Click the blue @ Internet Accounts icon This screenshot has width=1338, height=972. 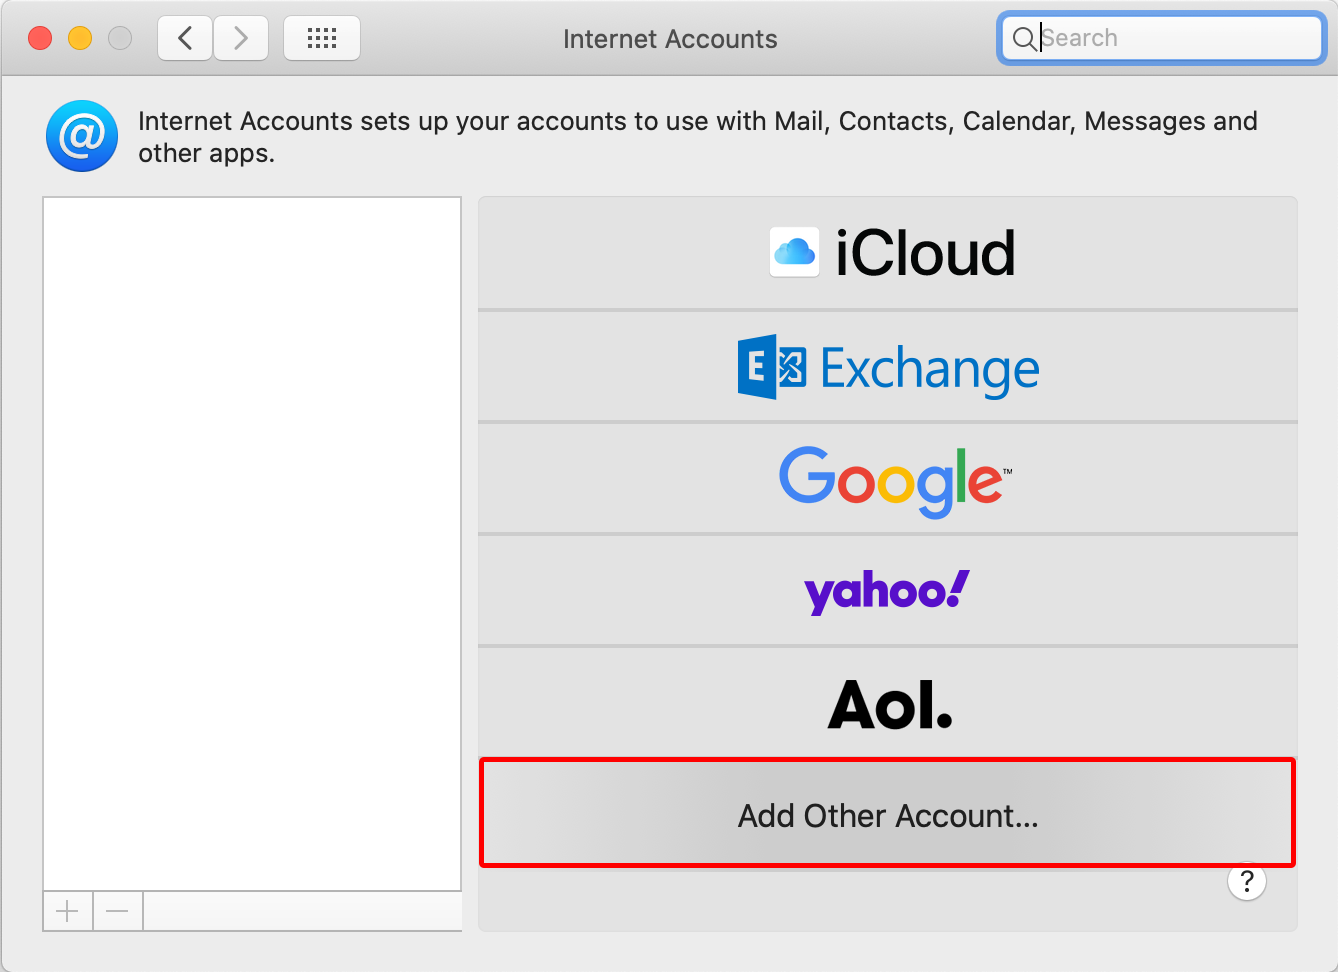[x=82, y=136]
